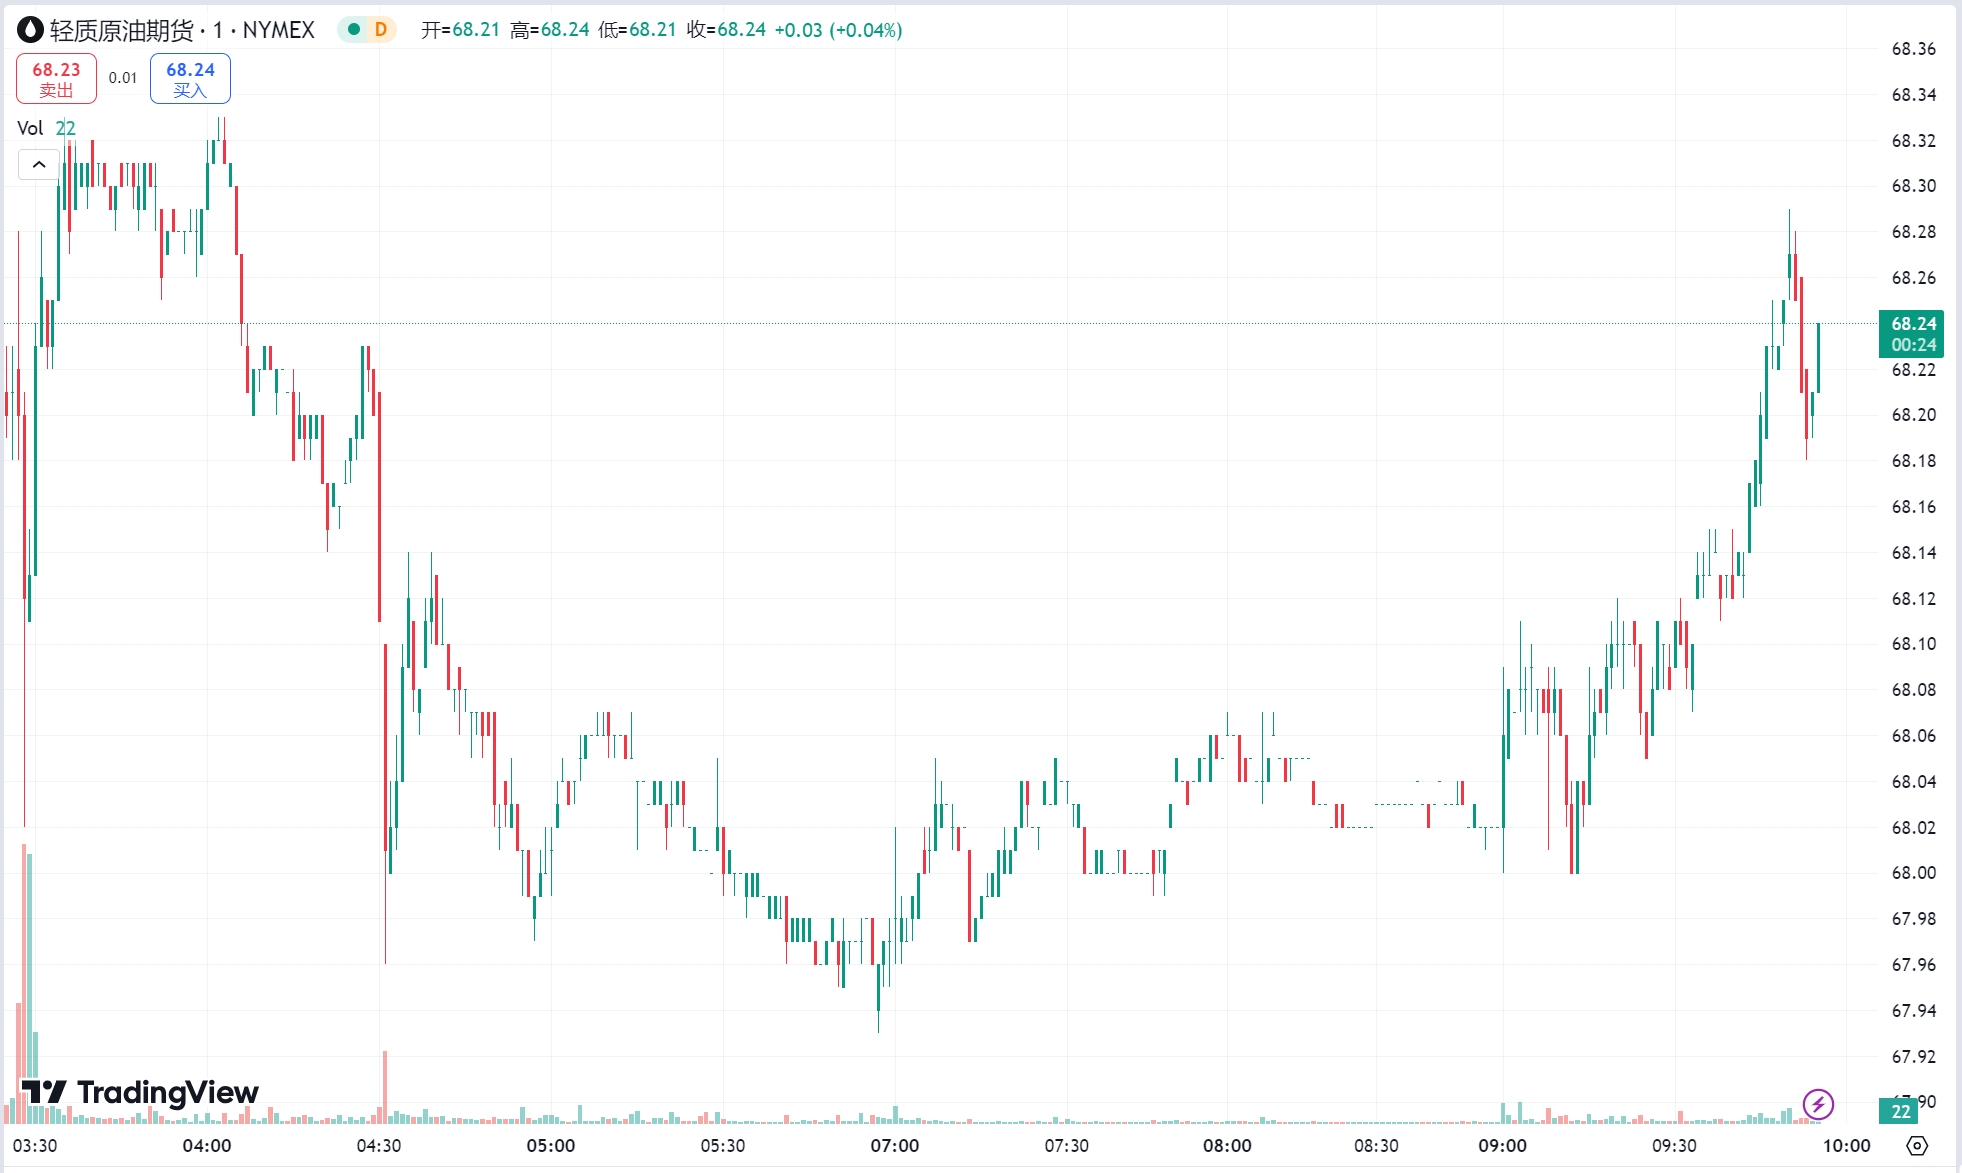1962x1173 pixels.
Task: Click the 68.24 买入 buy button
Action: pos(190,79)
